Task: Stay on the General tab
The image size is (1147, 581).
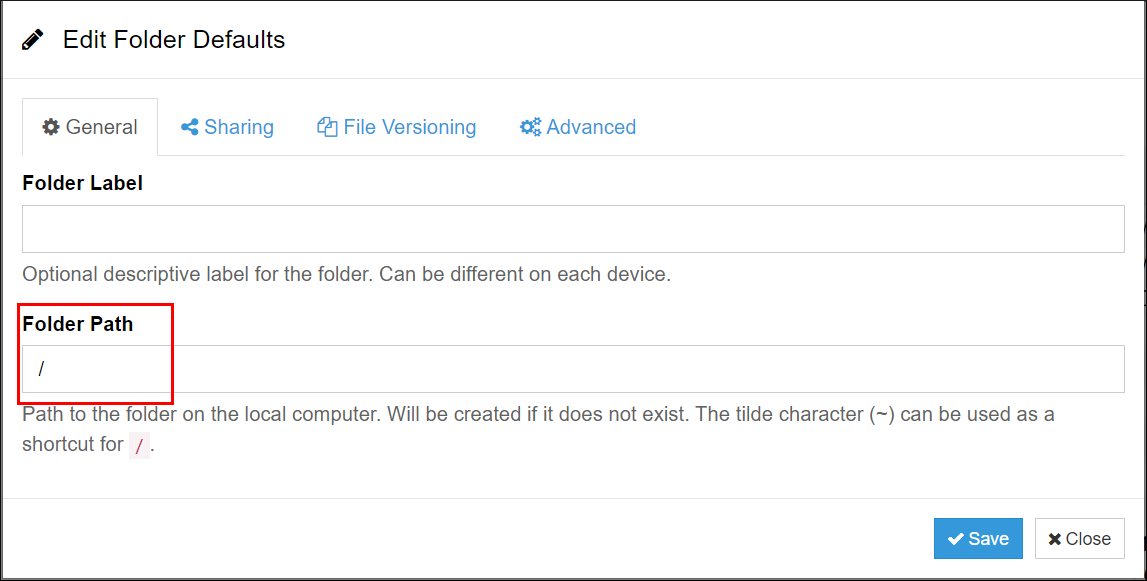Action: tap(90, 127)
